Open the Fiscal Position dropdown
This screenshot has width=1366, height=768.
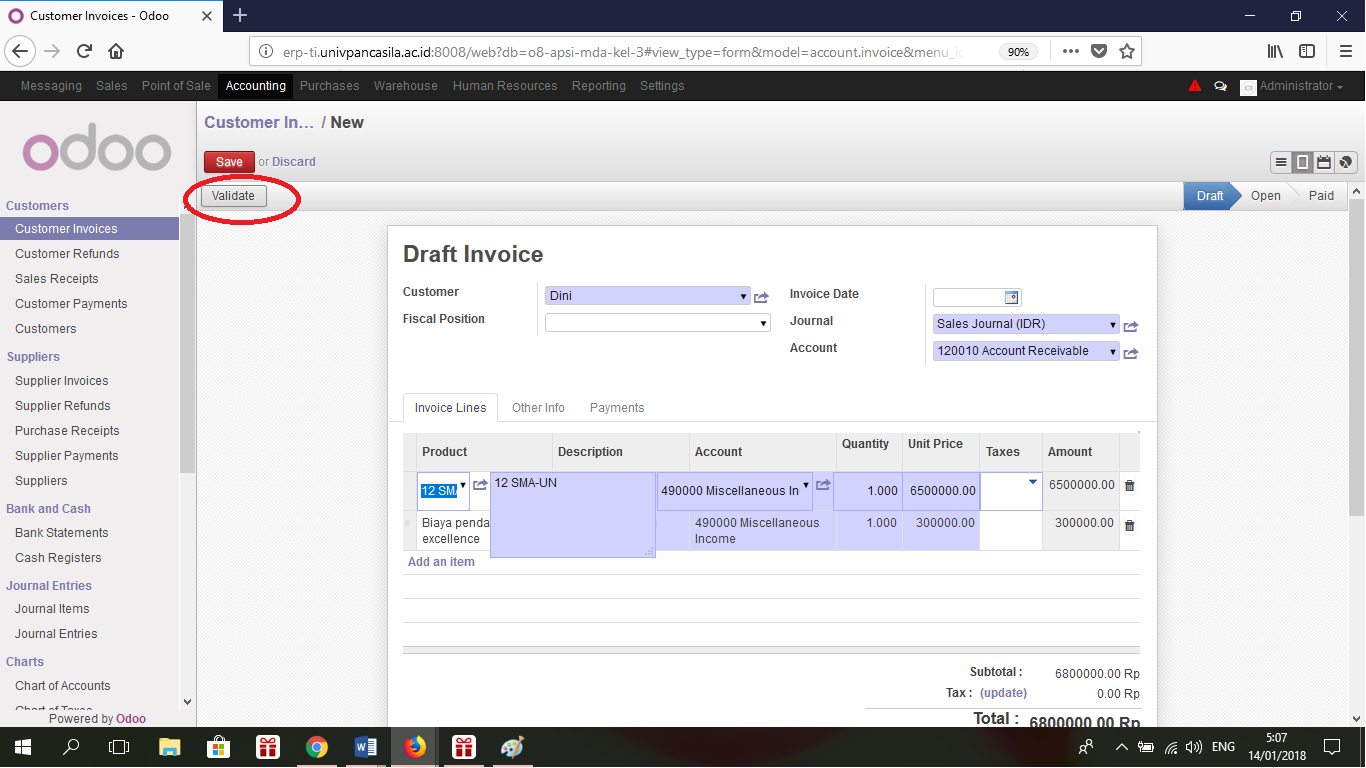tap(763, 323)
